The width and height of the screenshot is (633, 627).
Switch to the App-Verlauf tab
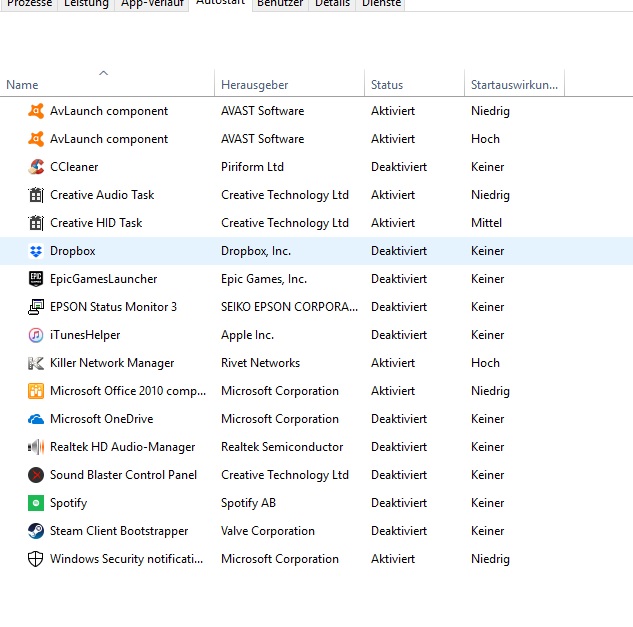152,4
